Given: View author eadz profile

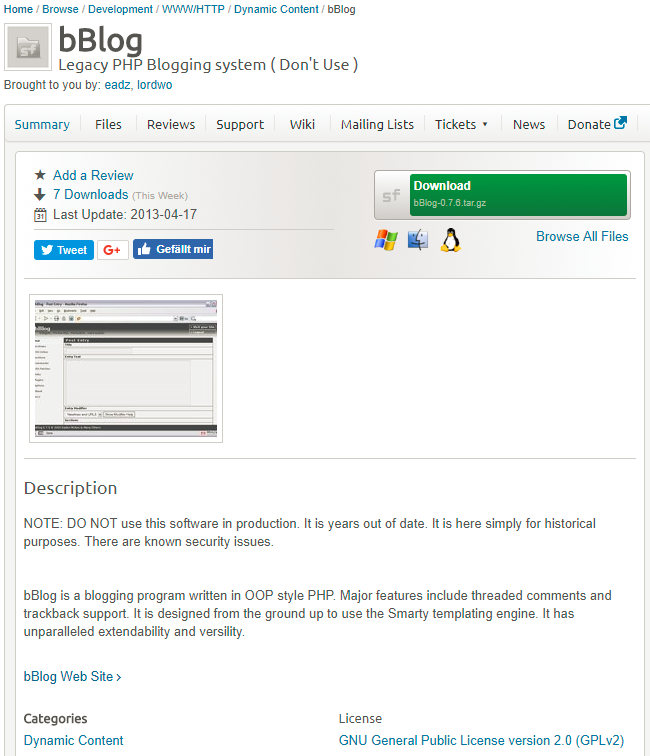Looking at the screenshot, I should pyautogui.click(x=118, y=85).
